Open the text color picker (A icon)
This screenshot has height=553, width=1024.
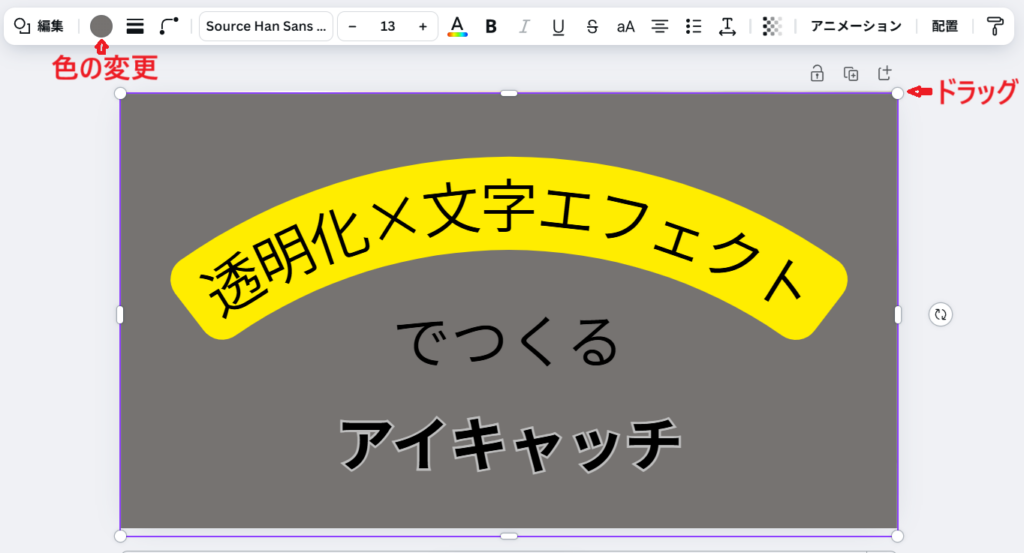coord(457,26)
